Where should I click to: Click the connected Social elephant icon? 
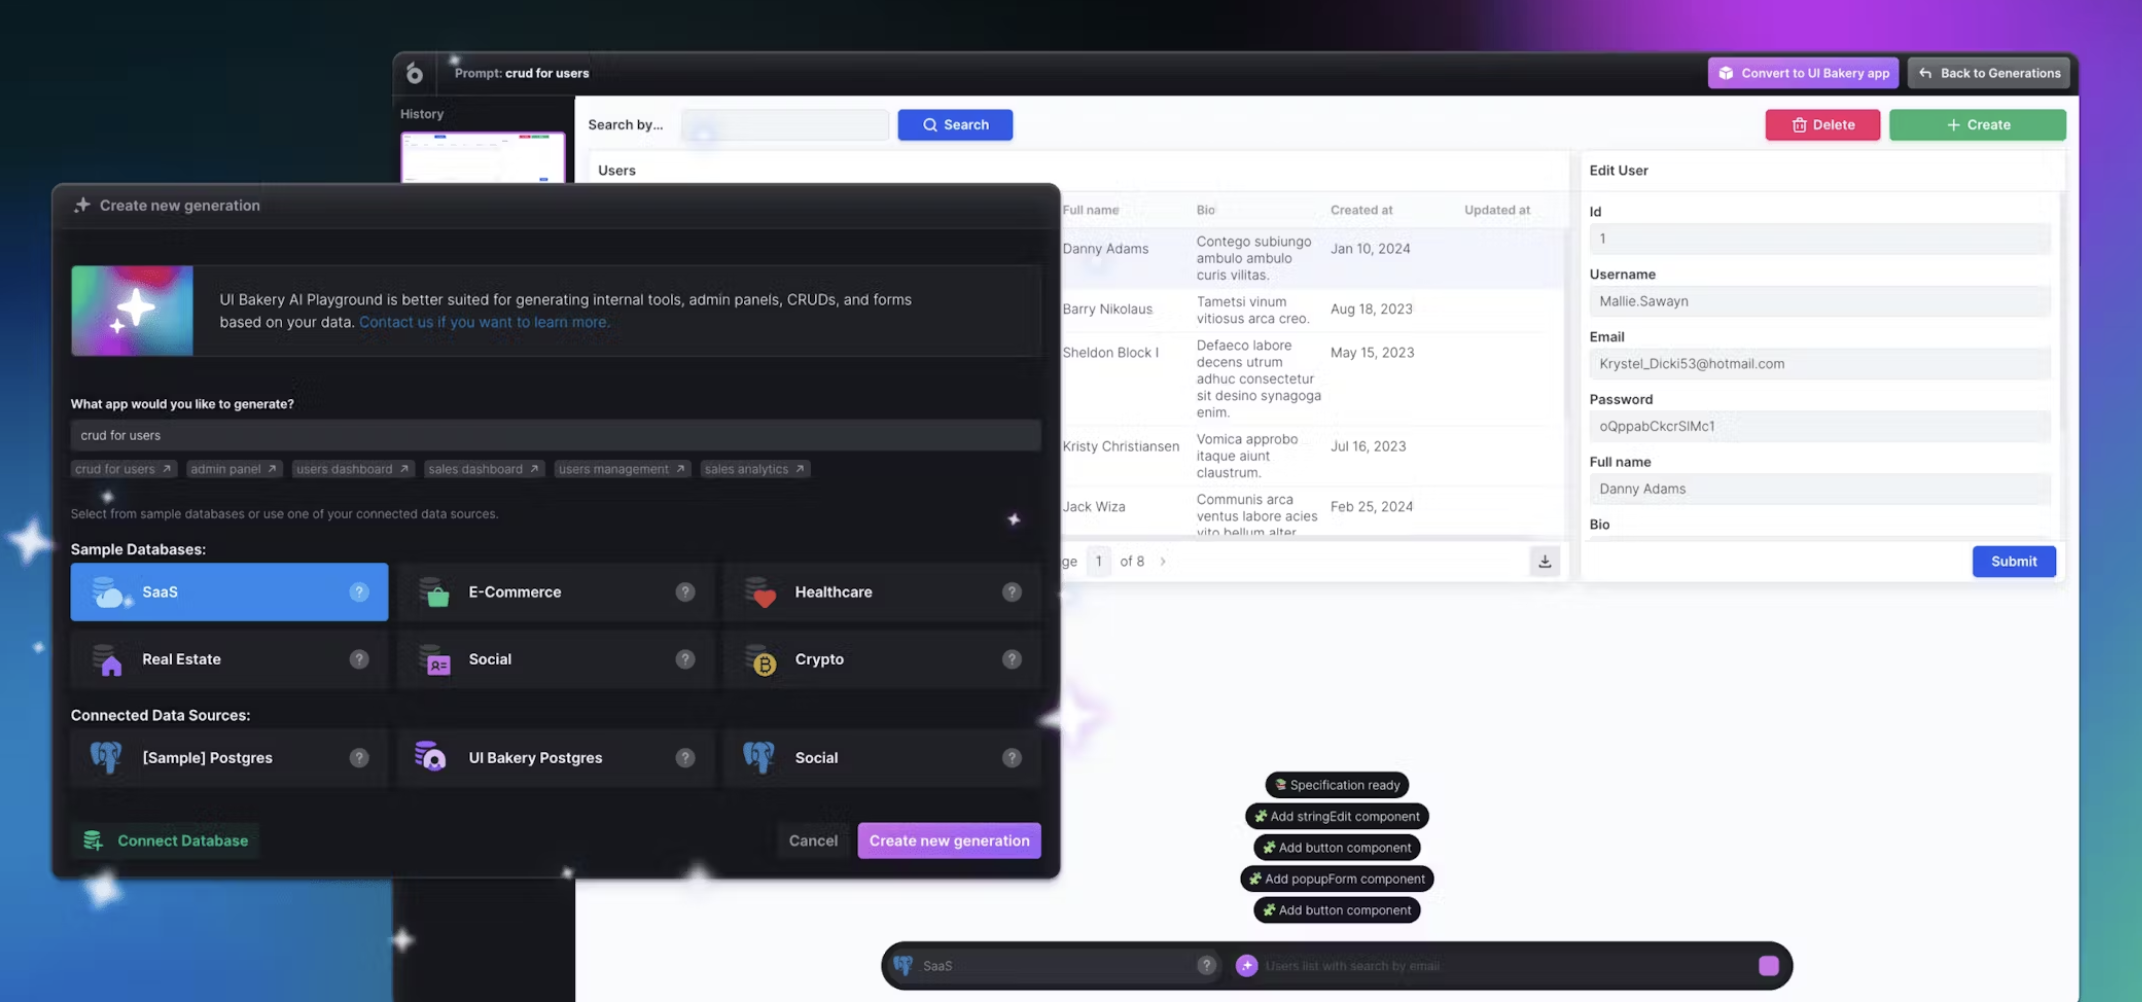tap(758, 757)
